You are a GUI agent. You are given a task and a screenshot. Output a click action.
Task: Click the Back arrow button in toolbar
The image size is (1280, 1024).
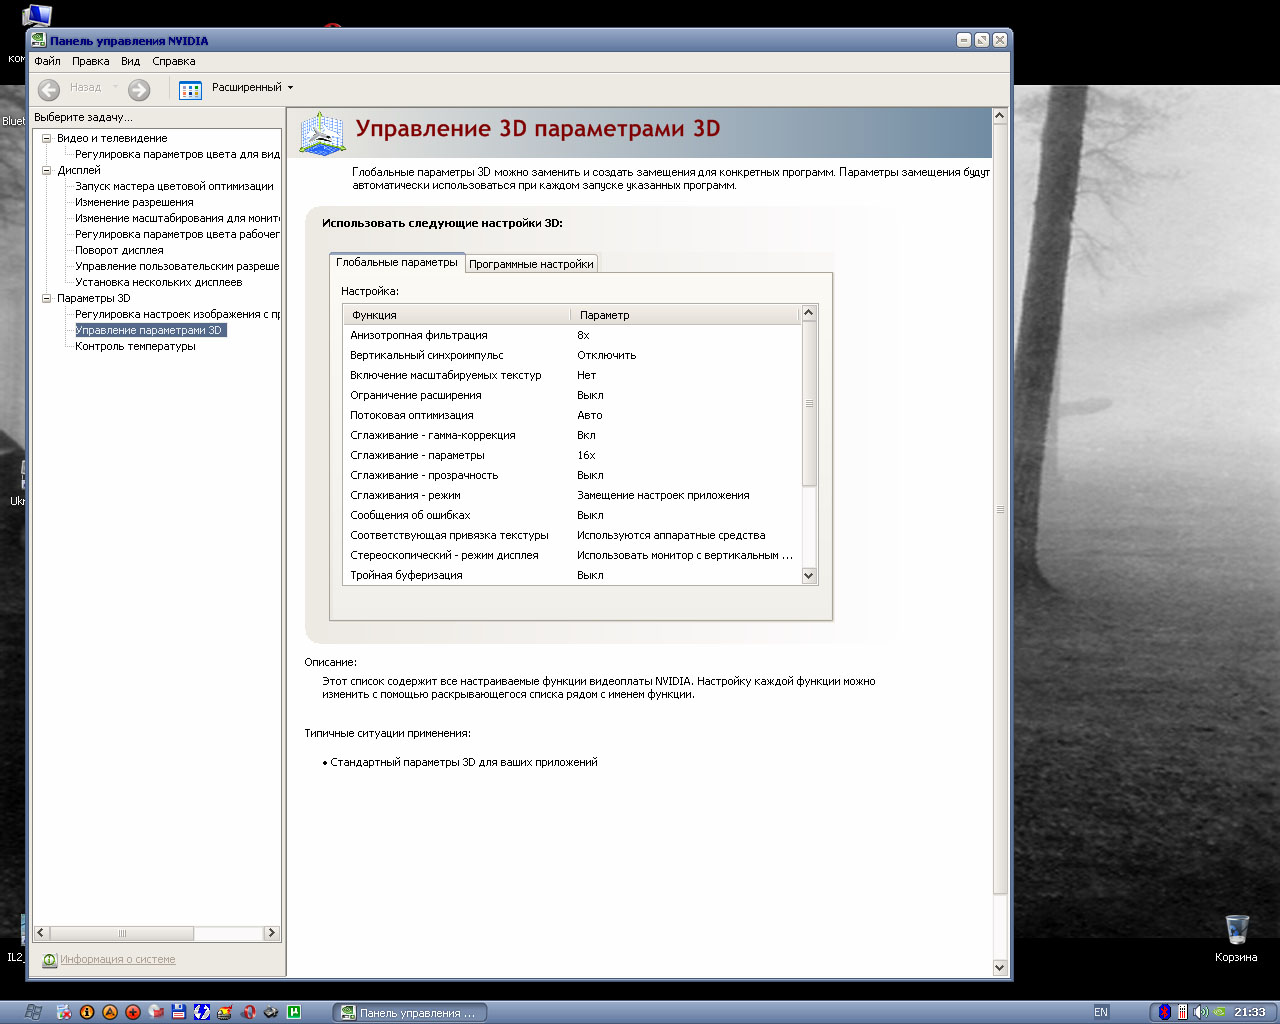[x=49, y=89]
